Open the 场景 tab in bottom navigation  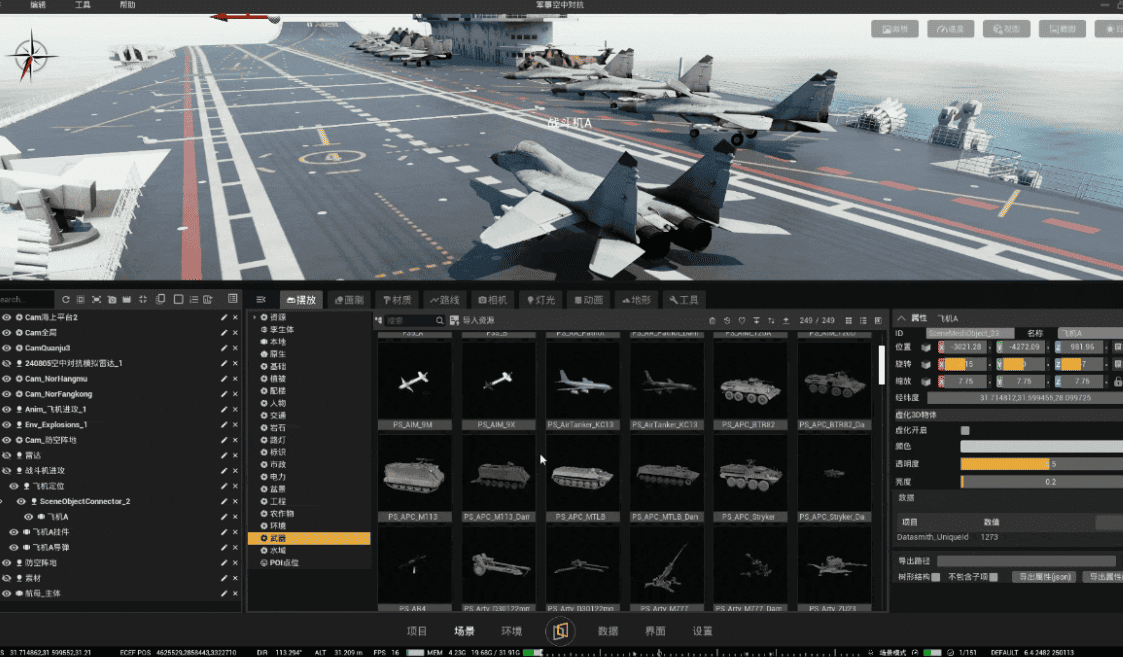(464, 631)
